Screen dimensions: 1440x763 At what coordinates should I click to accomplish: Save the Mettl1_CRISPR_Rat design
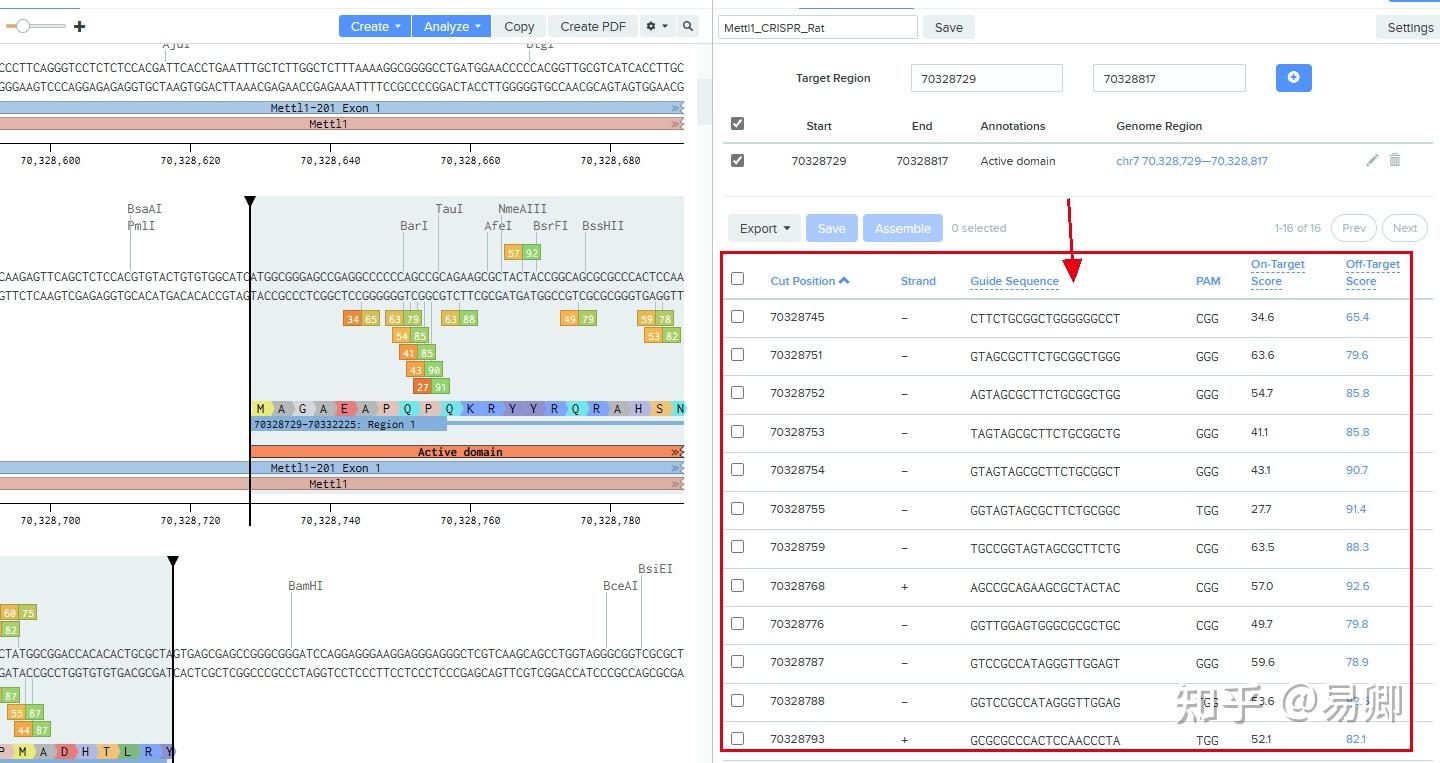pyautogui.click(x=947, y=27)
